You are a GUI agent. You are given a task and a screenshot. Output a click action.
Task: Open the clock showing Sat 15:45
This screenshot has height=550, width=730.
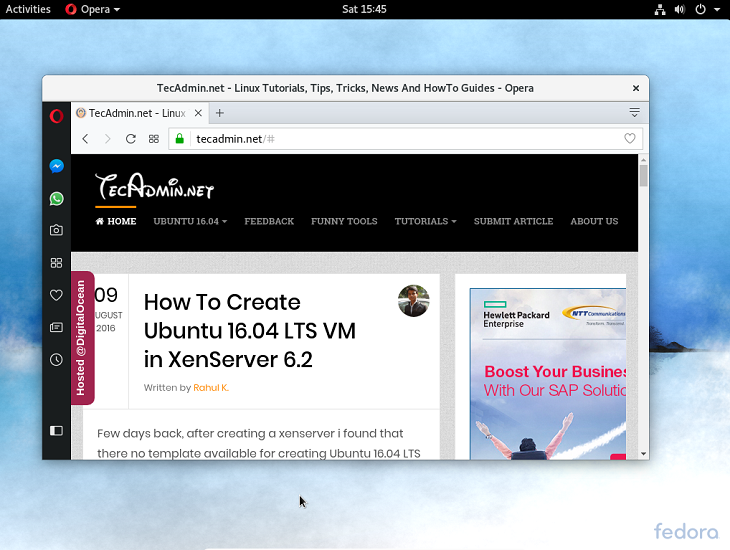[x=364, y=9]
